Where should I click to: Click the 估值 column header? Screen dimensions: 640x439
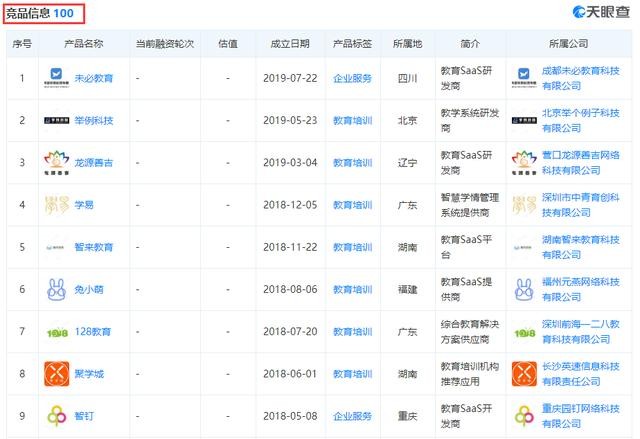228,44
